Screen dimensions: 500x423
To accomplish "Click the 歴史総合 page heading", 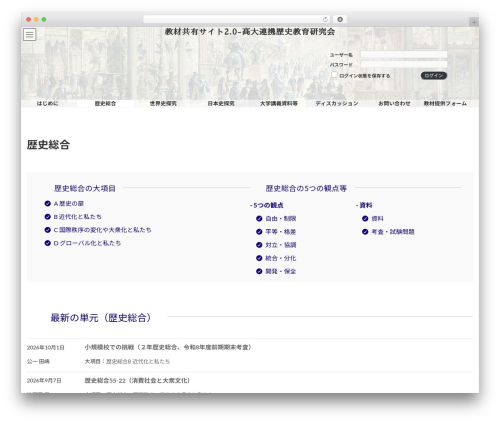I will point(48,145).
